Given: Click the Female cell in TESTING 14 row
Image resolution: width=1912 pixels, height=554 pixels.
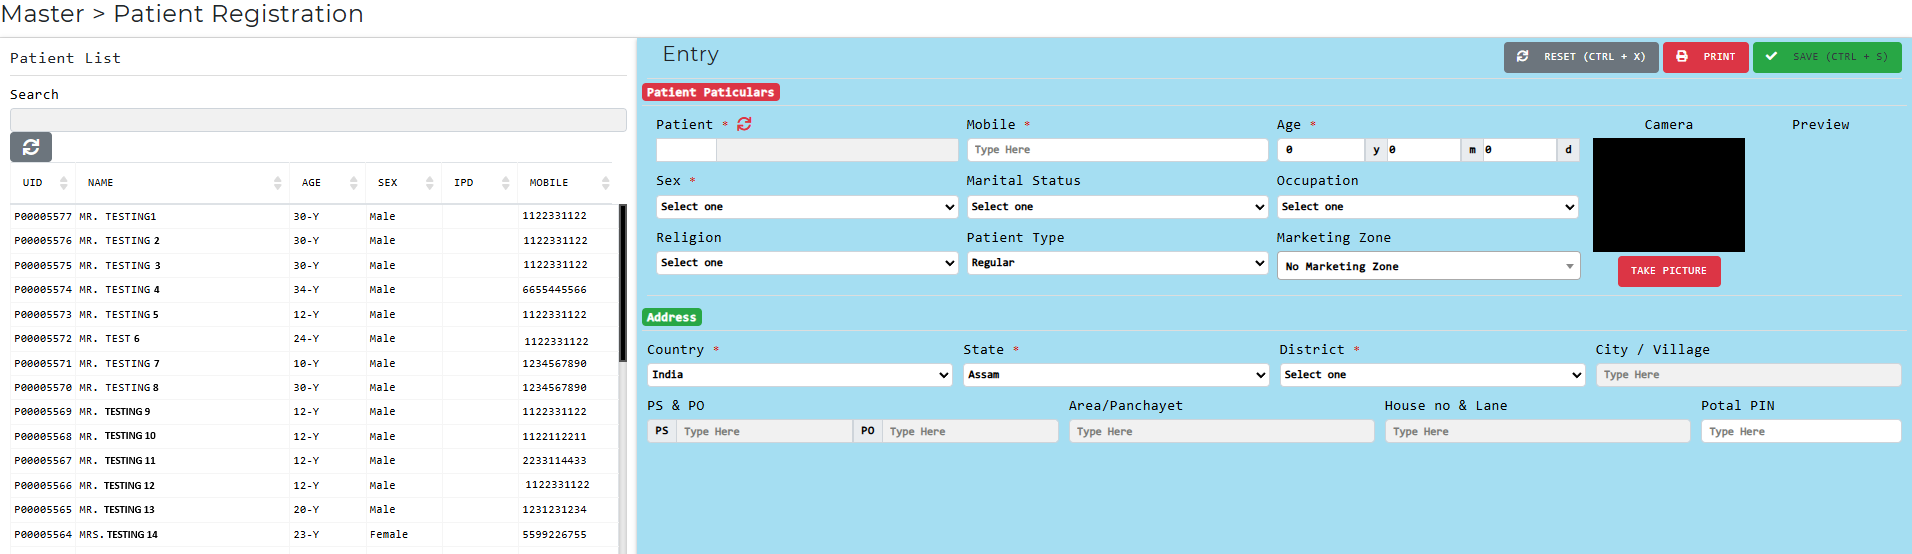Looking at the screenshot, I should tap(389, 535).
